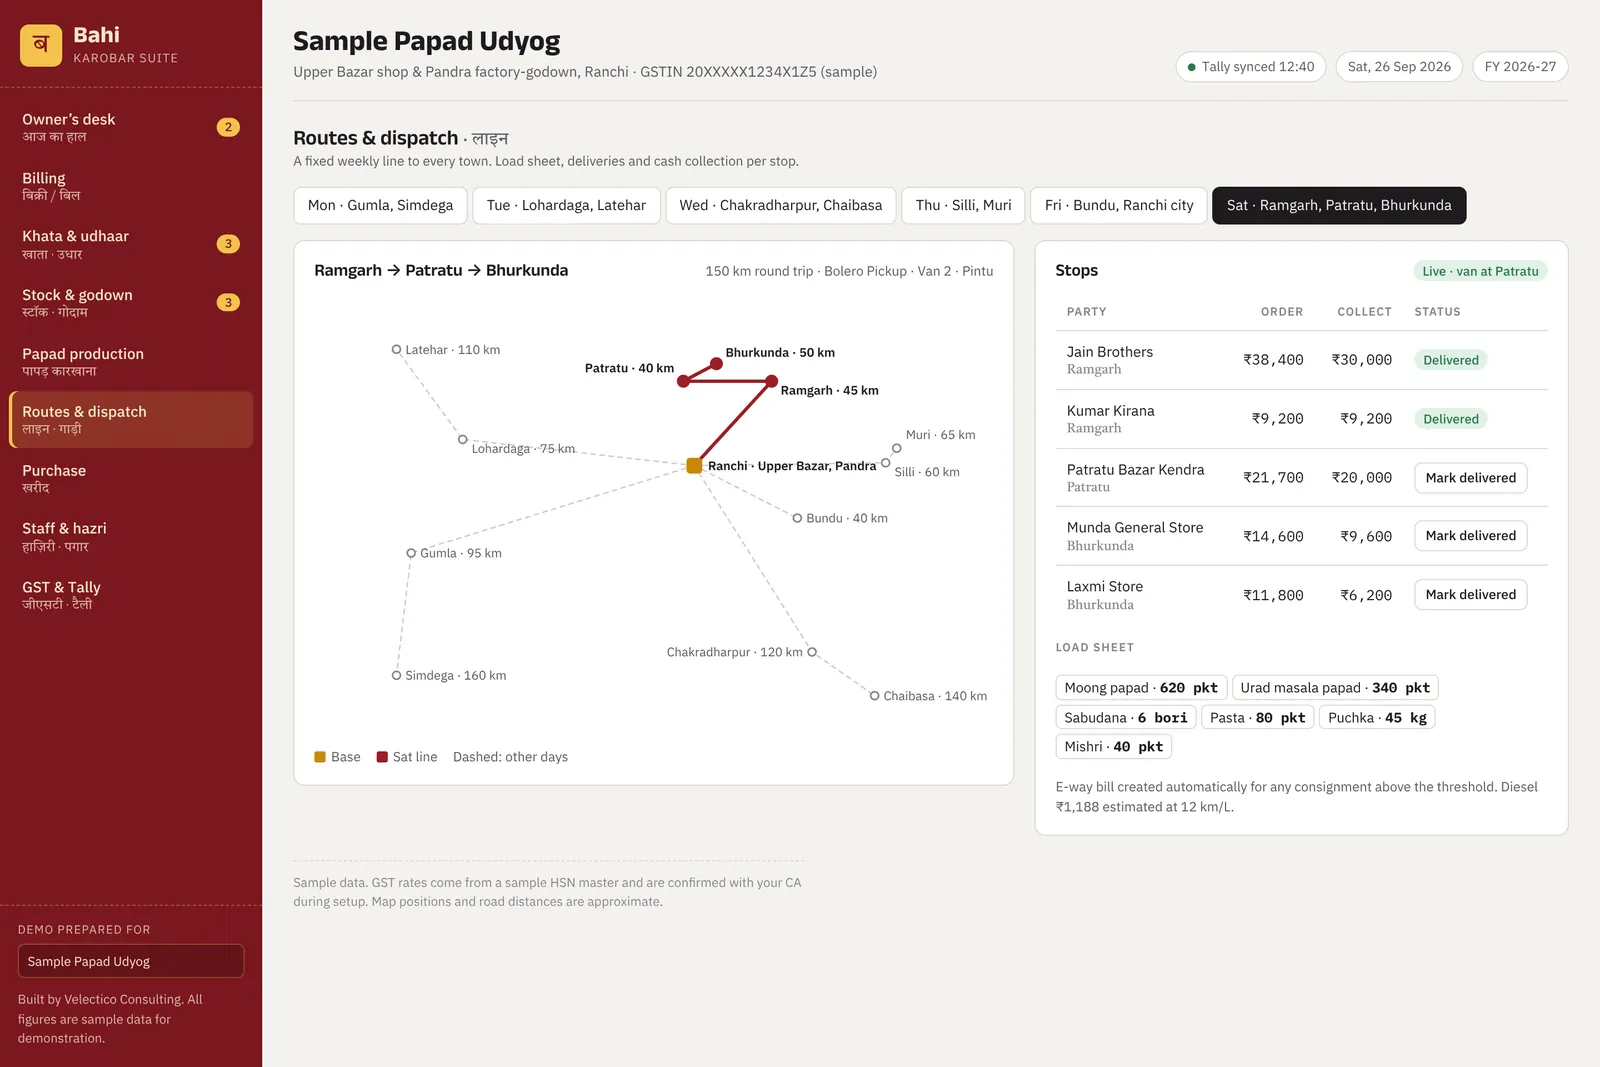Screen dimensions: 1600x1067
Task: Click the Sat, 26 Sep 2026 date pill
Action: (1399, 67)
